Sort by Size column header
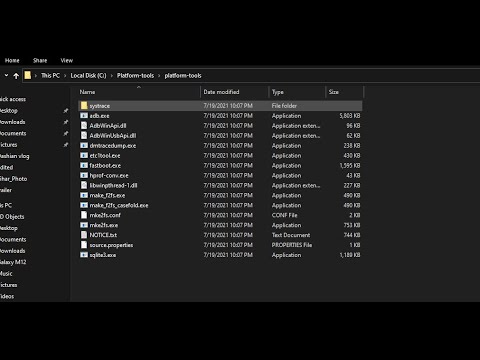480x360 pixels. click(x=334, y=92)
